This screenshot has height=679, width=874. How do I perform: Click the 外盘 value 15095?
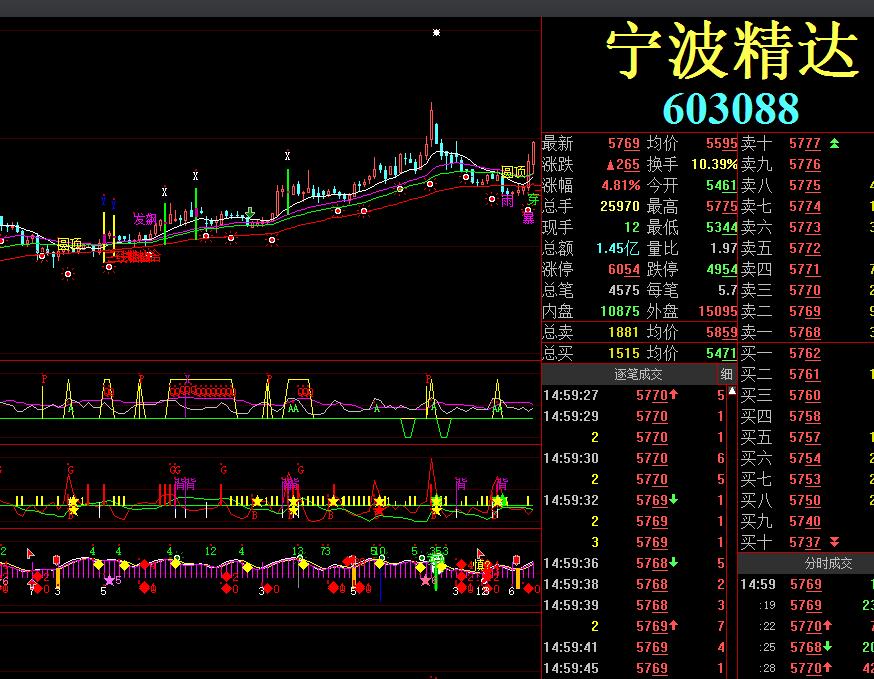click(717, 311)
